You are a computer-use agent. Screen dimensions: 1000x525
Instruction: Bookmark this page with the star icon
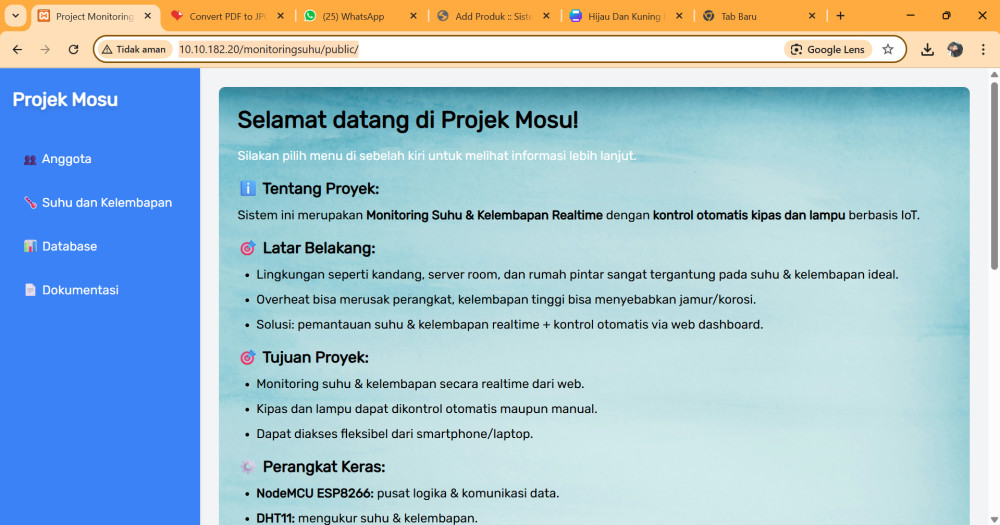(888, 49)
